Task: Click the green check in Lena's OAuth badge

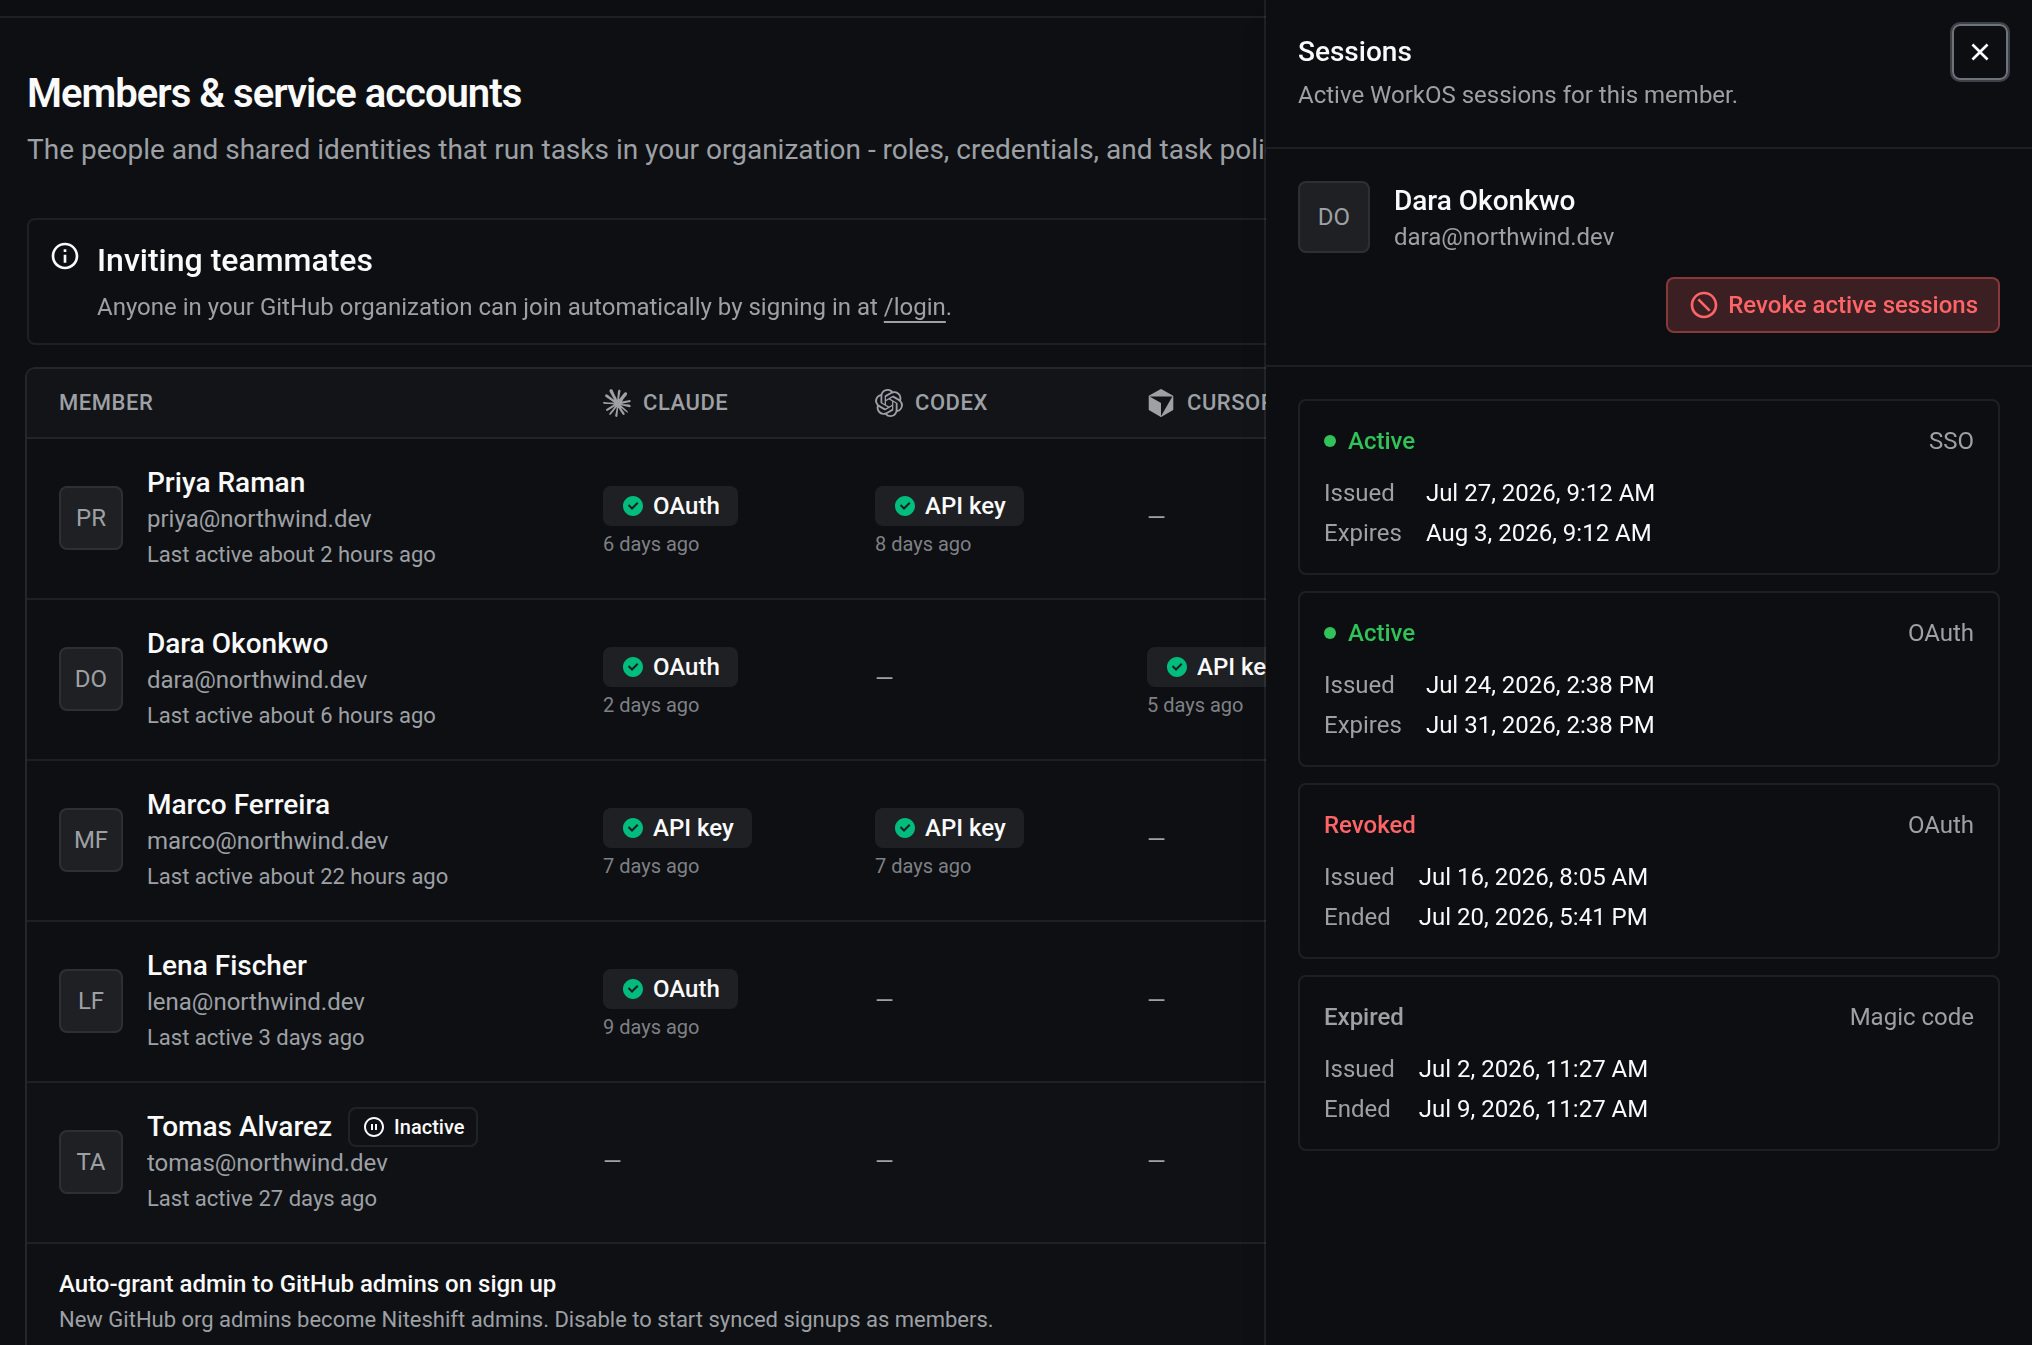Action: tap(633, 989)
